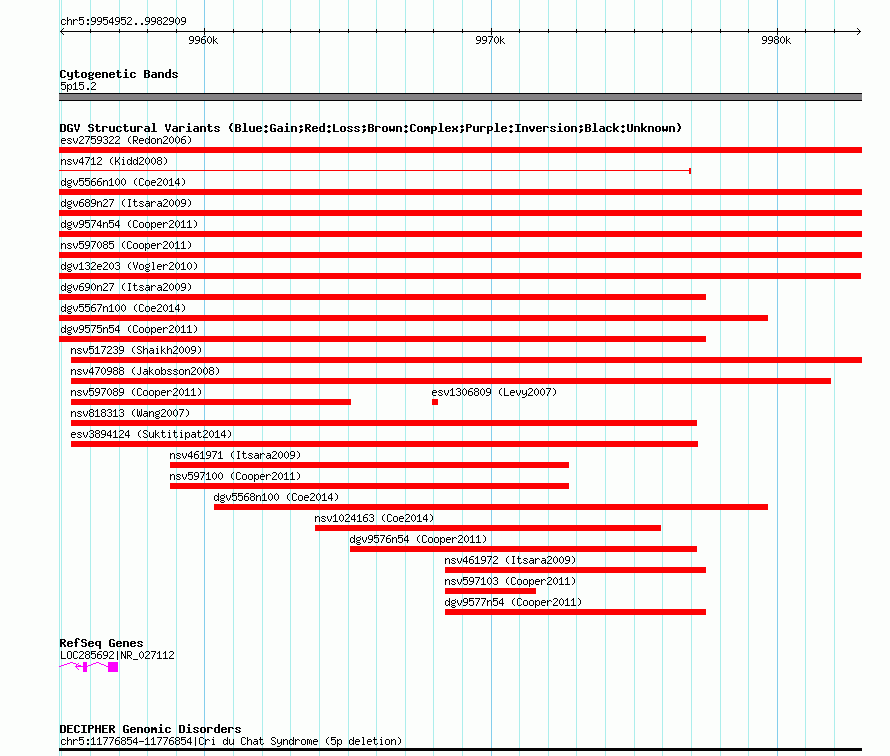Click the dgv9576n54 (Cooper2011) label
890x756 pixels.
tap(418, 539)
